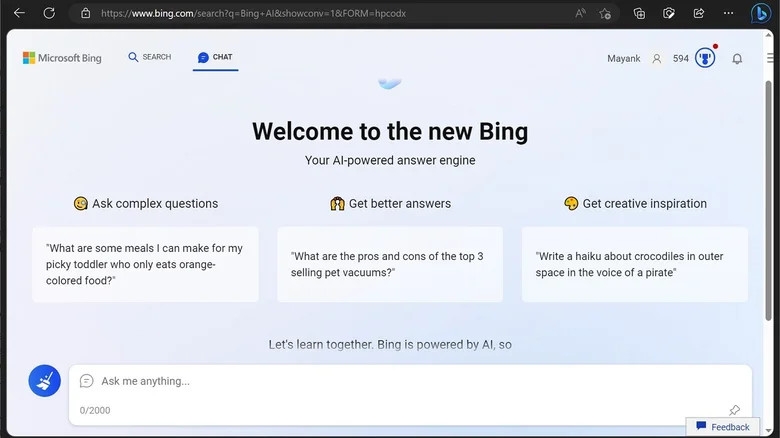The width and height of the screenshot is (780, 438).
Task: Click the Add to favorites star icon
Action: click(x=605, y=13)
